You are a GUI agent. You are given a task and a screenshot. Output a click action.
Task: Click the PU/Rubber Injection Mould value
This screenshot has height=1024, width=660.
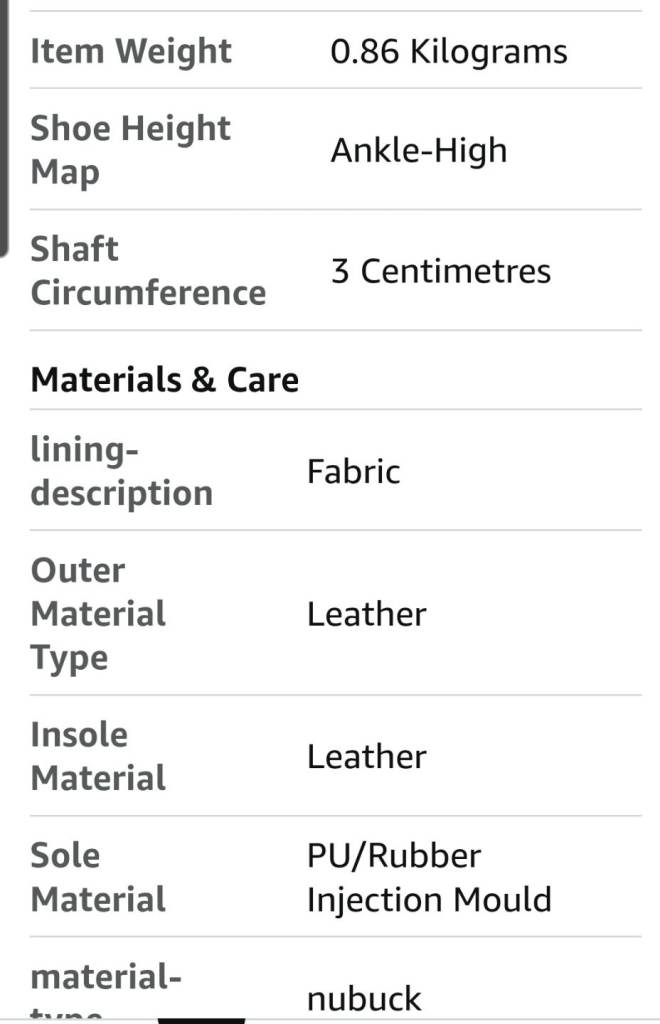pos(429,877)
